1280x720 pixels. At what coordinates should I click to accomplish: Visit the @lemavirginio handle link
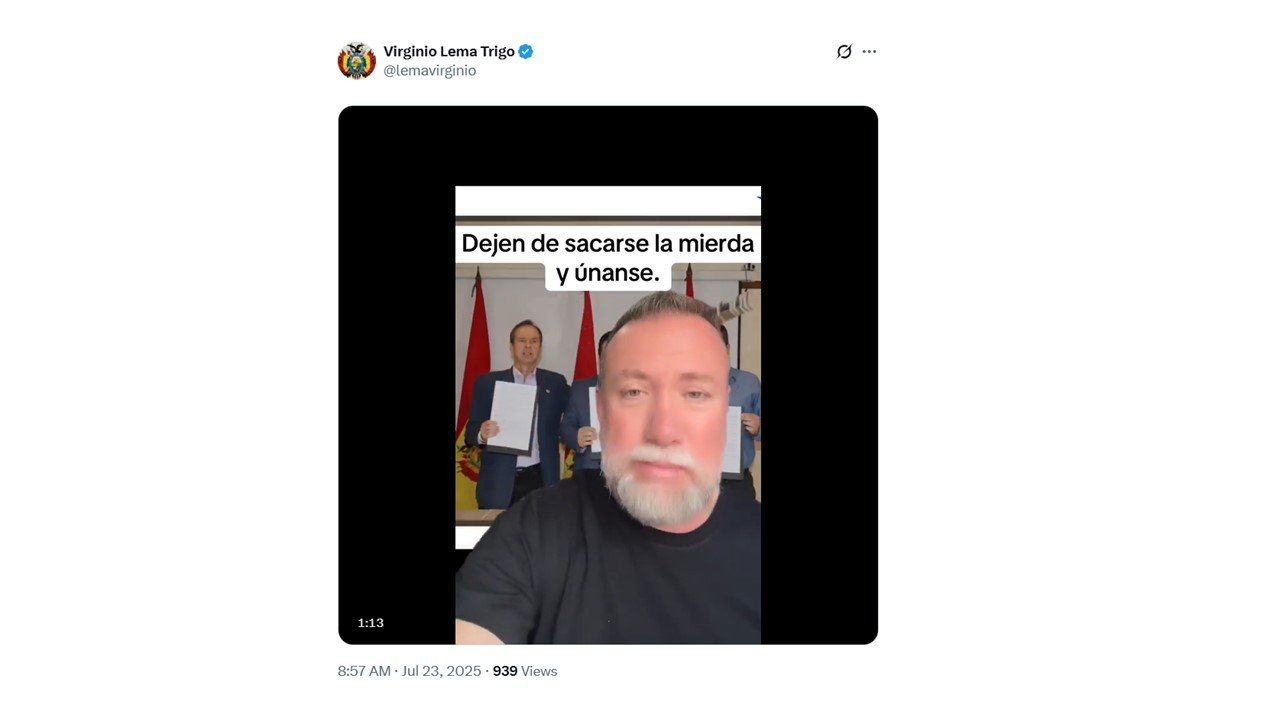[x=430, y=71]
